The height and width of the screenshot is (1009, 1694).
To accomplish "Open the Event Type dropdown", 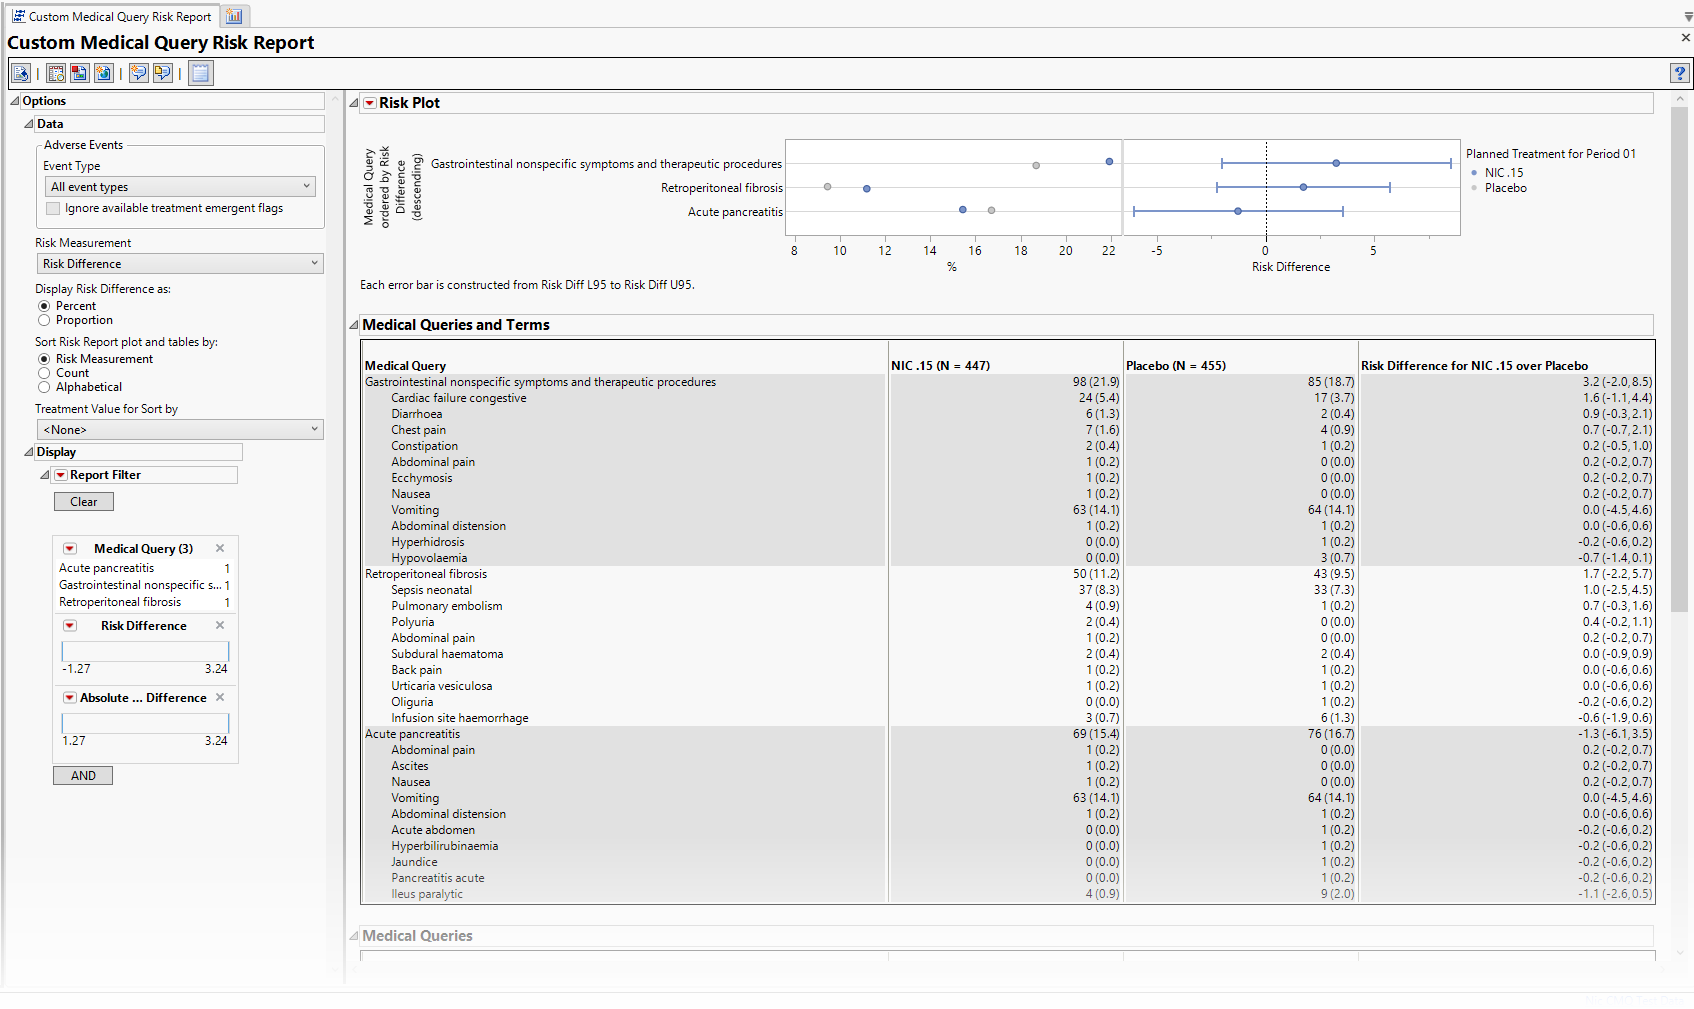I will [180, 187].
